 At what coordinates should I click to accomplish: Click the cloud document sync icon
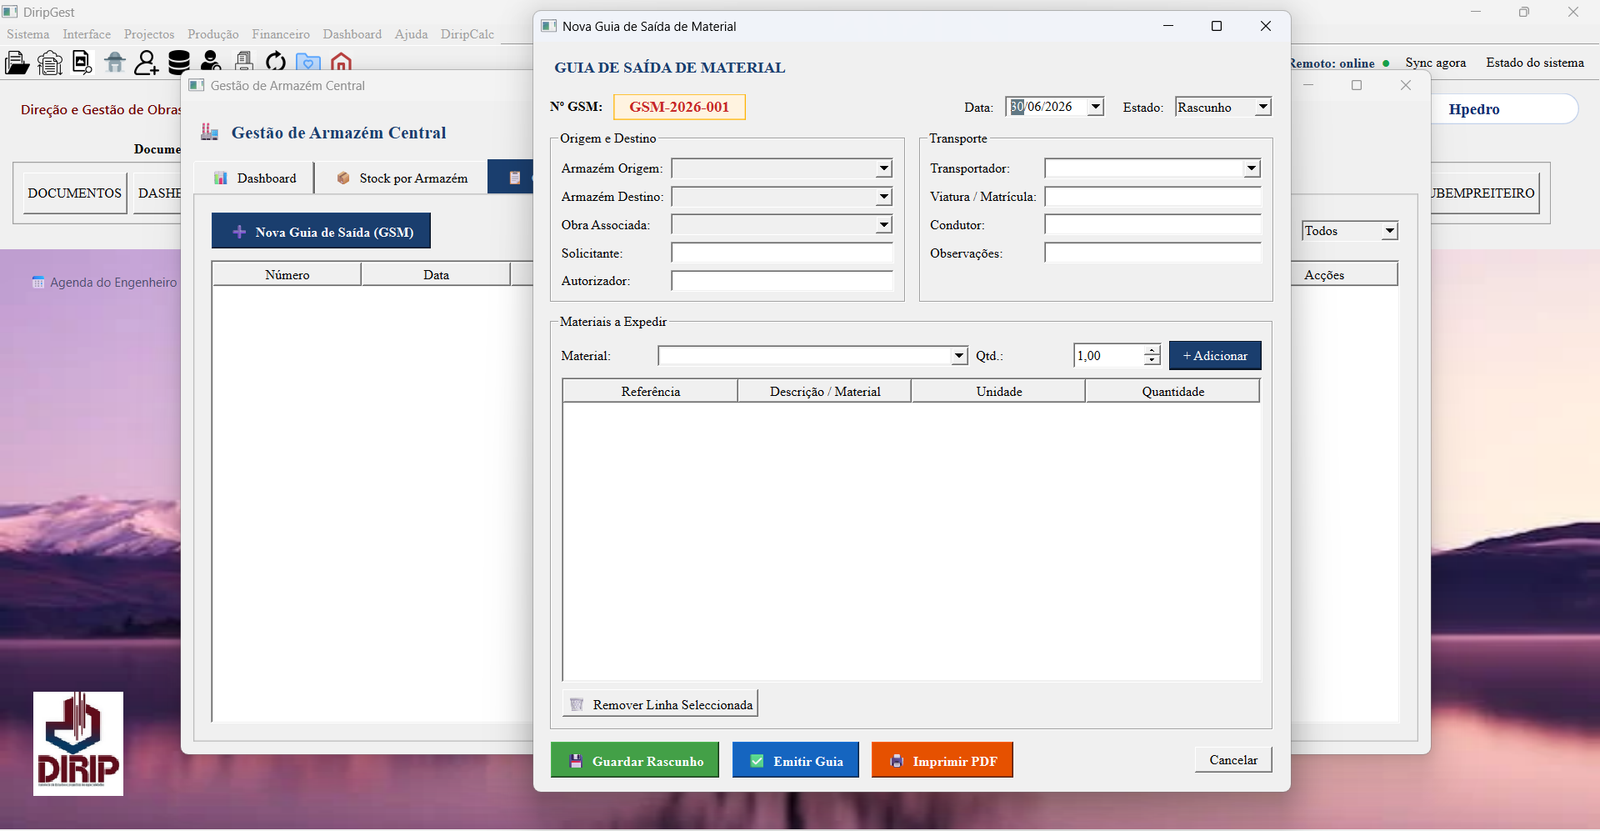pos(50,63)
